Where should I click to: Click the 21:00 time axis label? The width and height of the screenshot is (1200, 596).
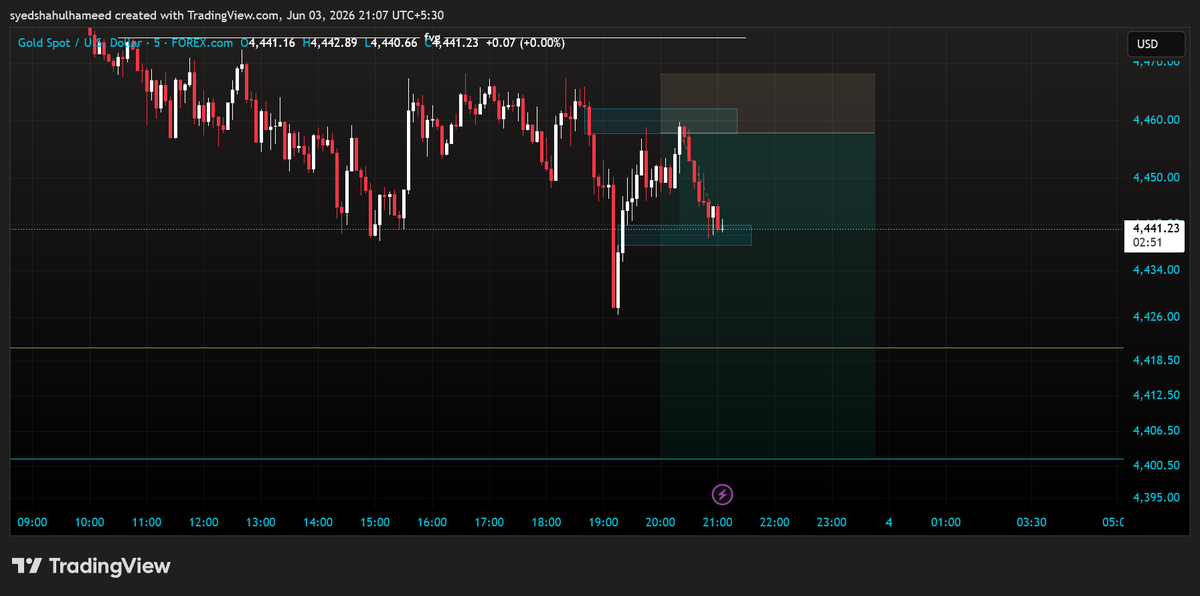717,522
